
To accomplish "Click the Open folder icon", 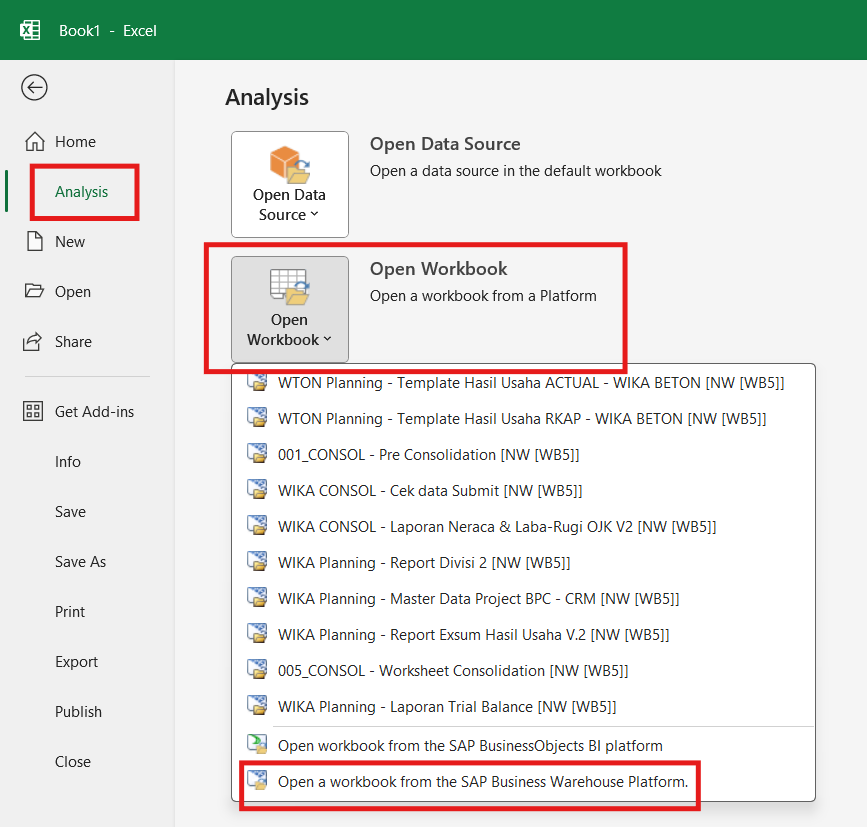I will (35, 292).
